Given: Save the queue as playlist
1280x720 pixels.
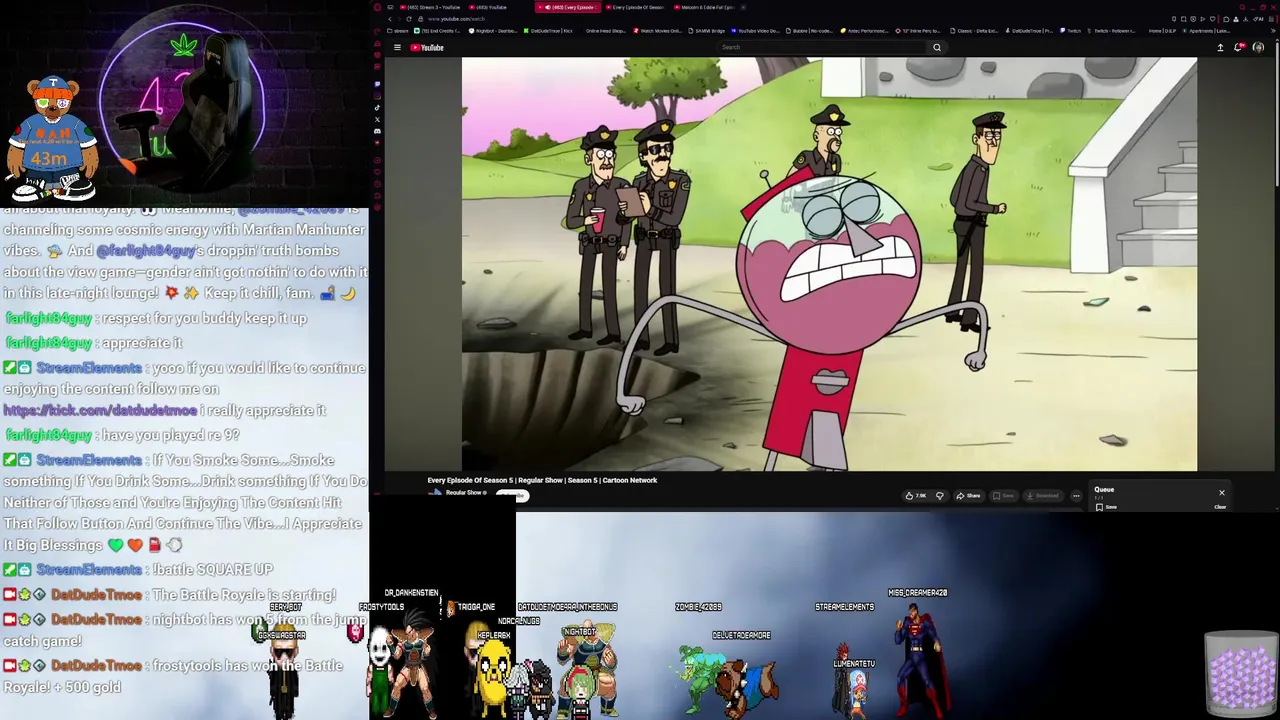Looking at the screenshot, I should pos(1106,507).
